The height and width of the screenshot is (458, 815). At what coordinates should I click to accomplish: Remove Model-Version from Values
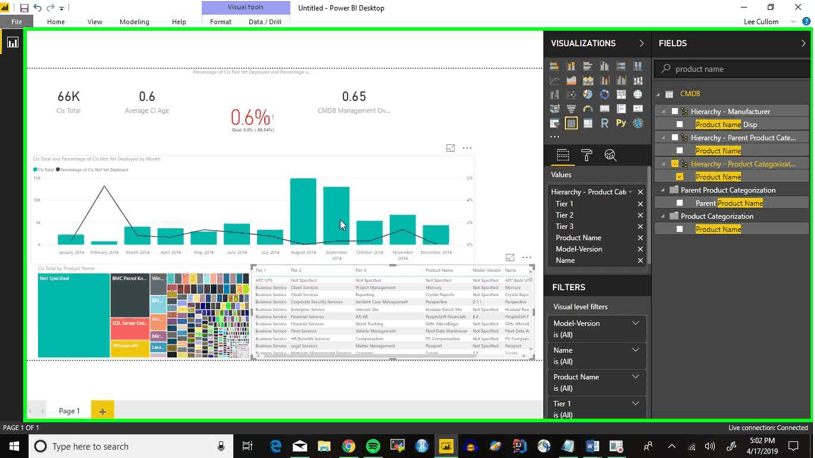[640, 250]
